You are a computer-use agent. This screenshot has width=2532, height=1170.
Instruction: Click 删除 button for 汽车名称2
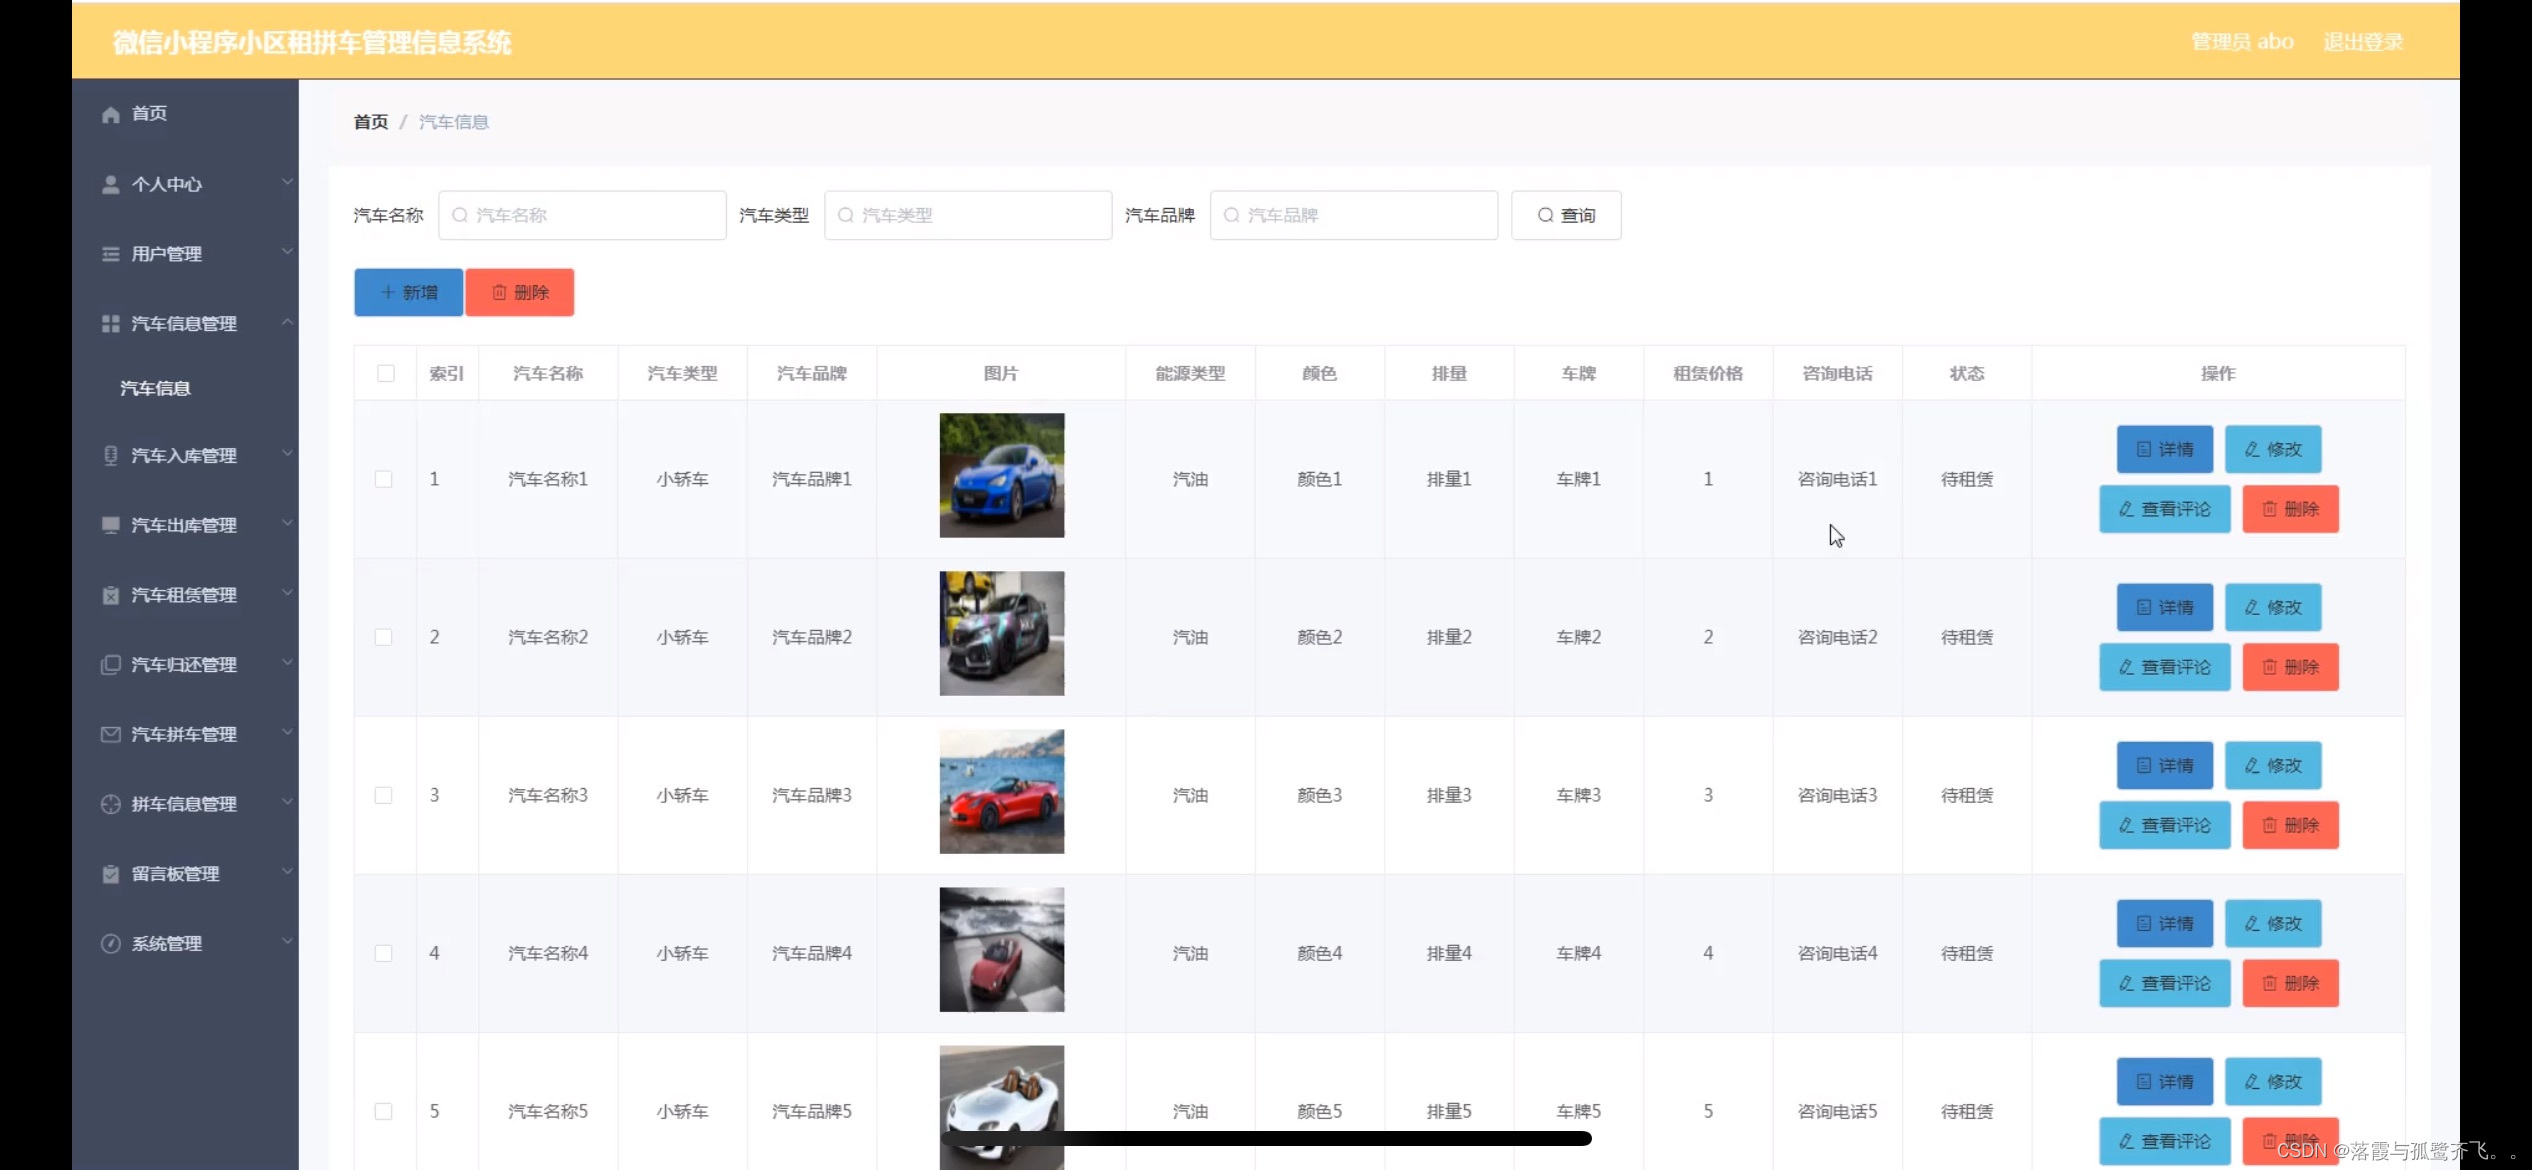[x=2290, y=667]
